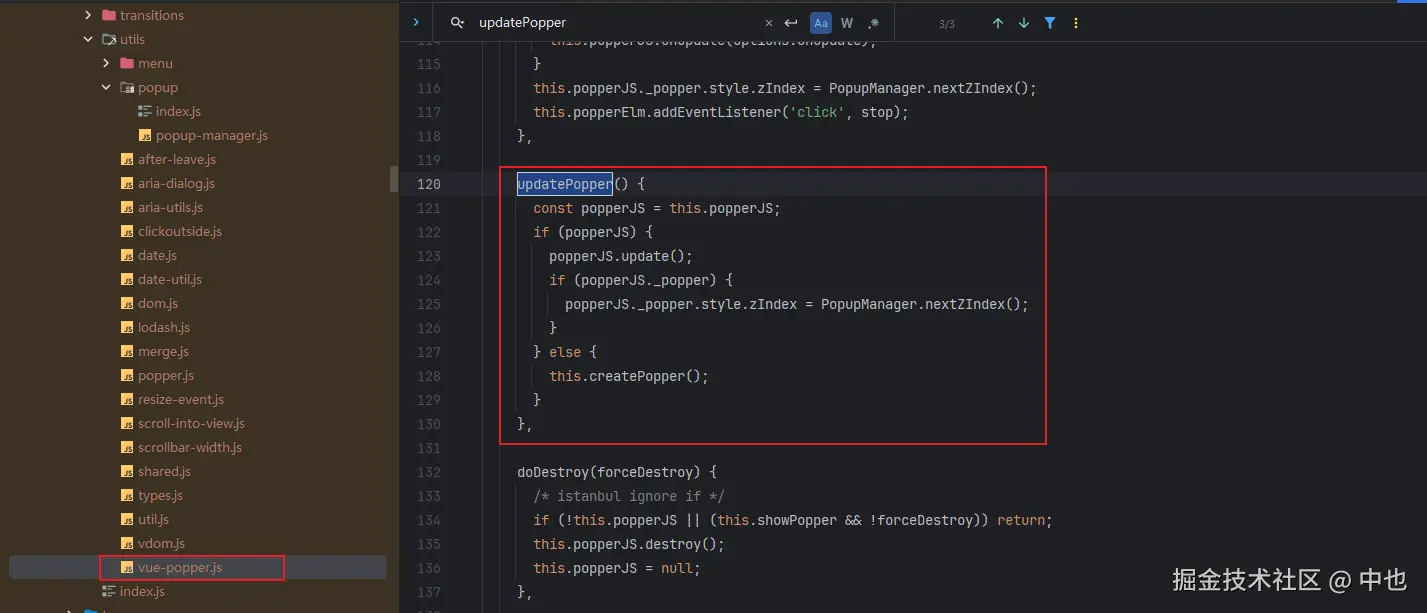Image resolution: width=1427 pixels, height=613 pixels.
Task: Select the popup folder icon
Action: (x=127, y=87)
